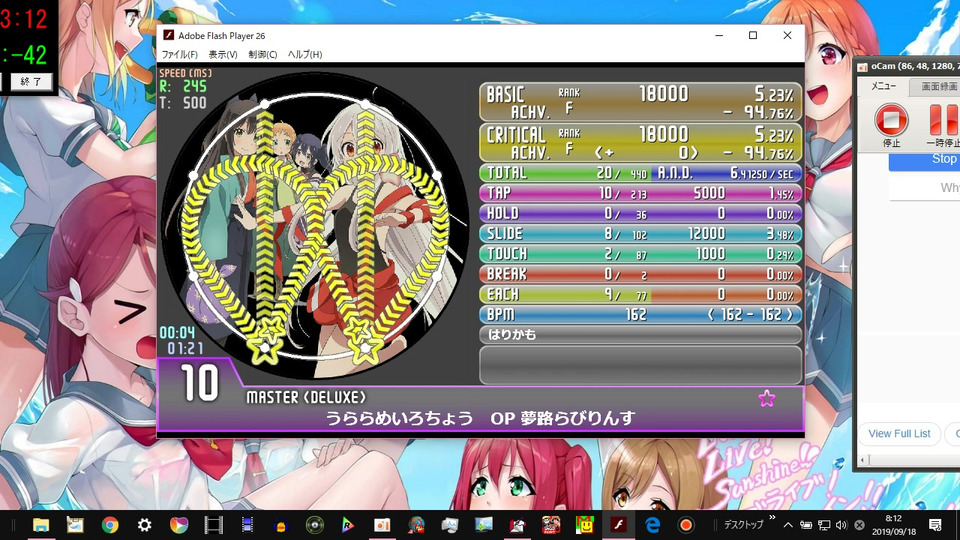
Task: Open Microsoft Edge from the taskbar
Action: (653, 525)
